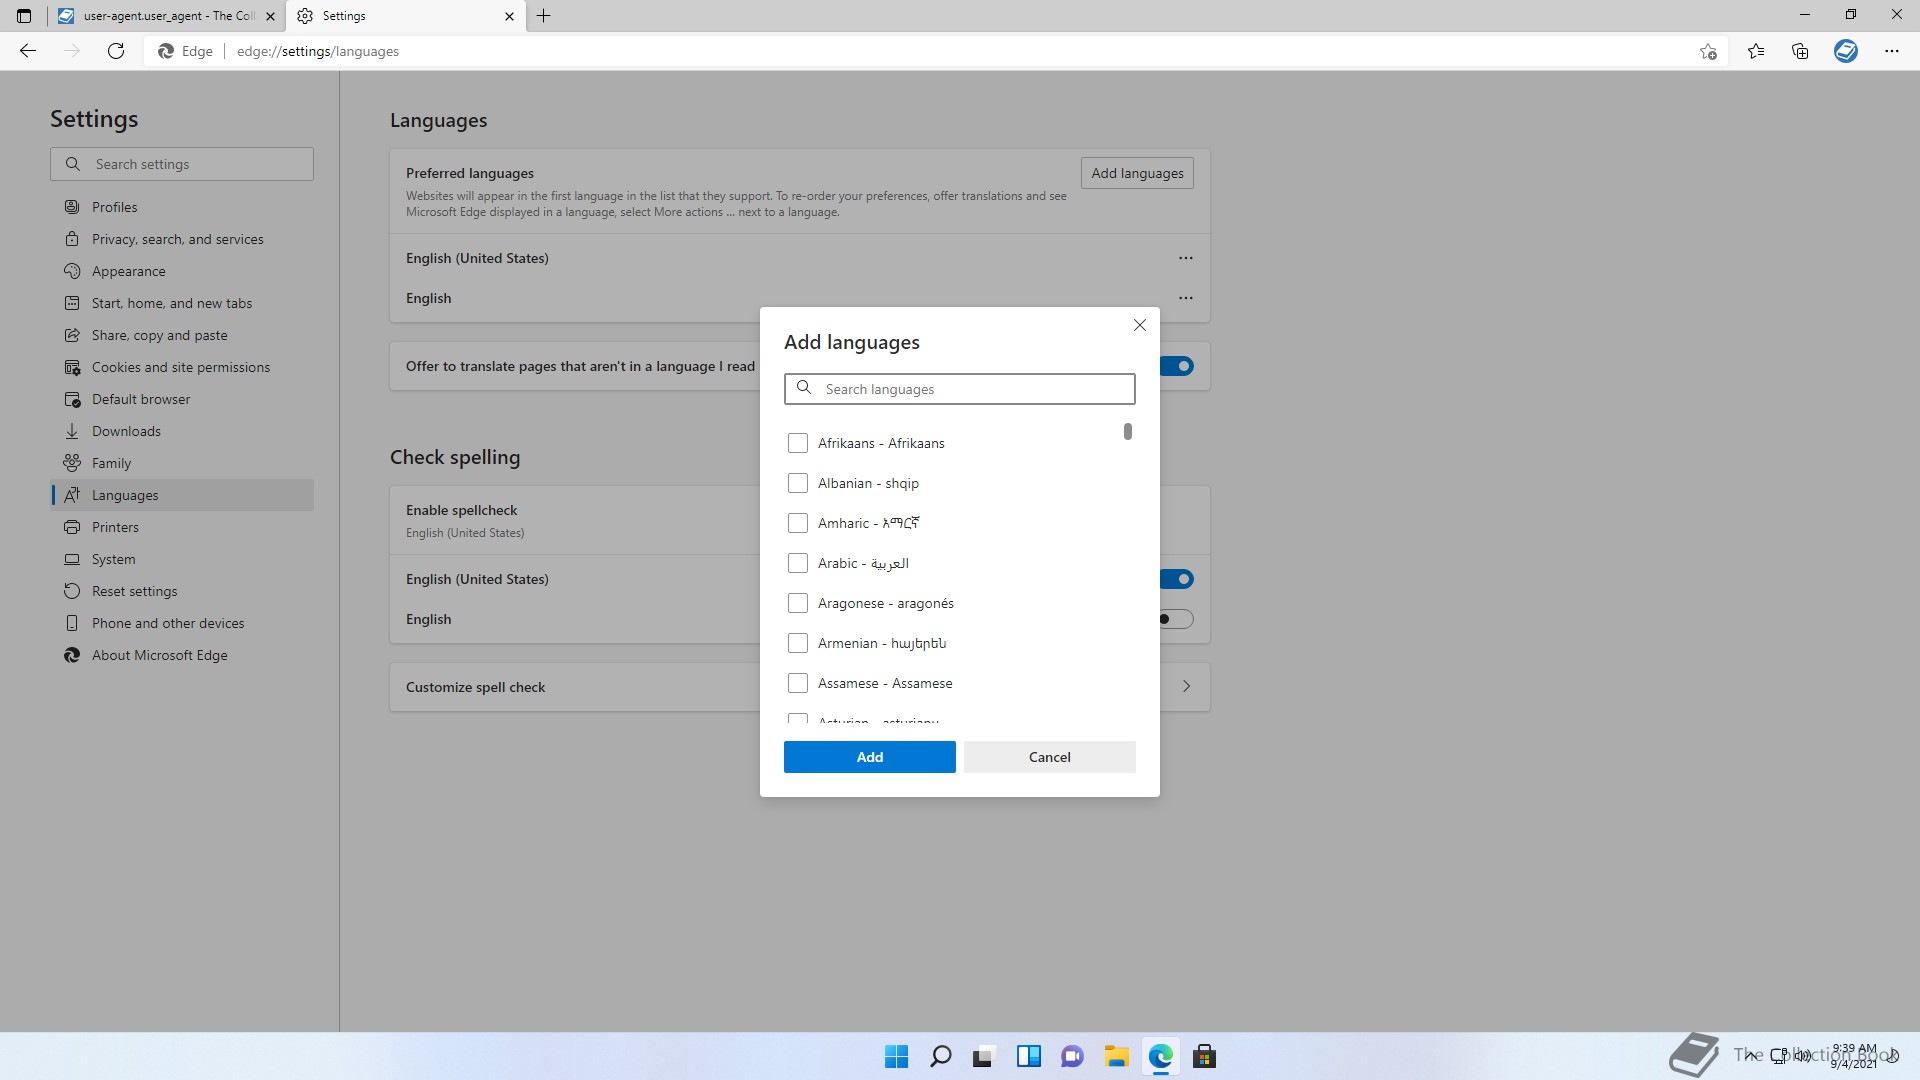The image size is (1920, 1080).
Task: Check the Amharic language box
Action: [798, 523]
